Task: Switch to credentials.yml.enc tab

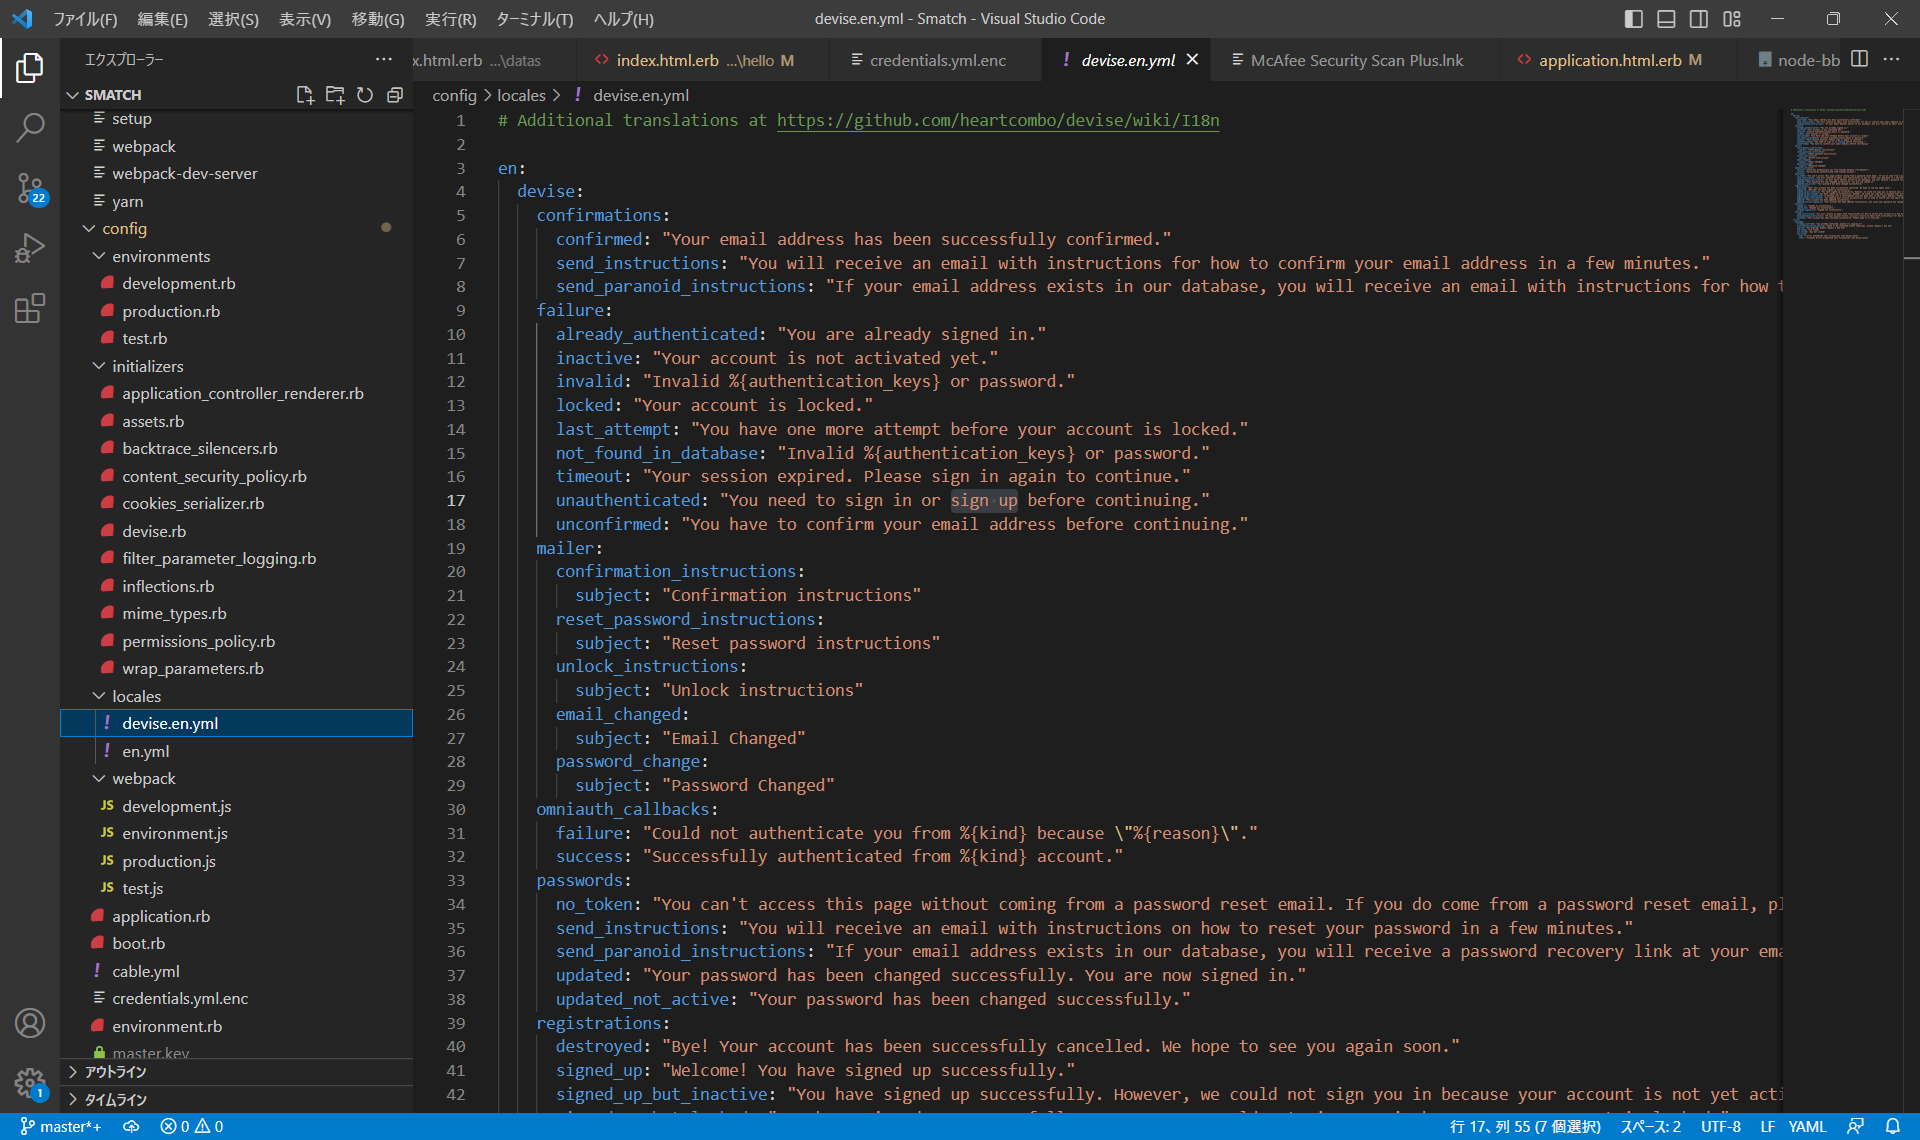Action: click(x=937, y=60)
